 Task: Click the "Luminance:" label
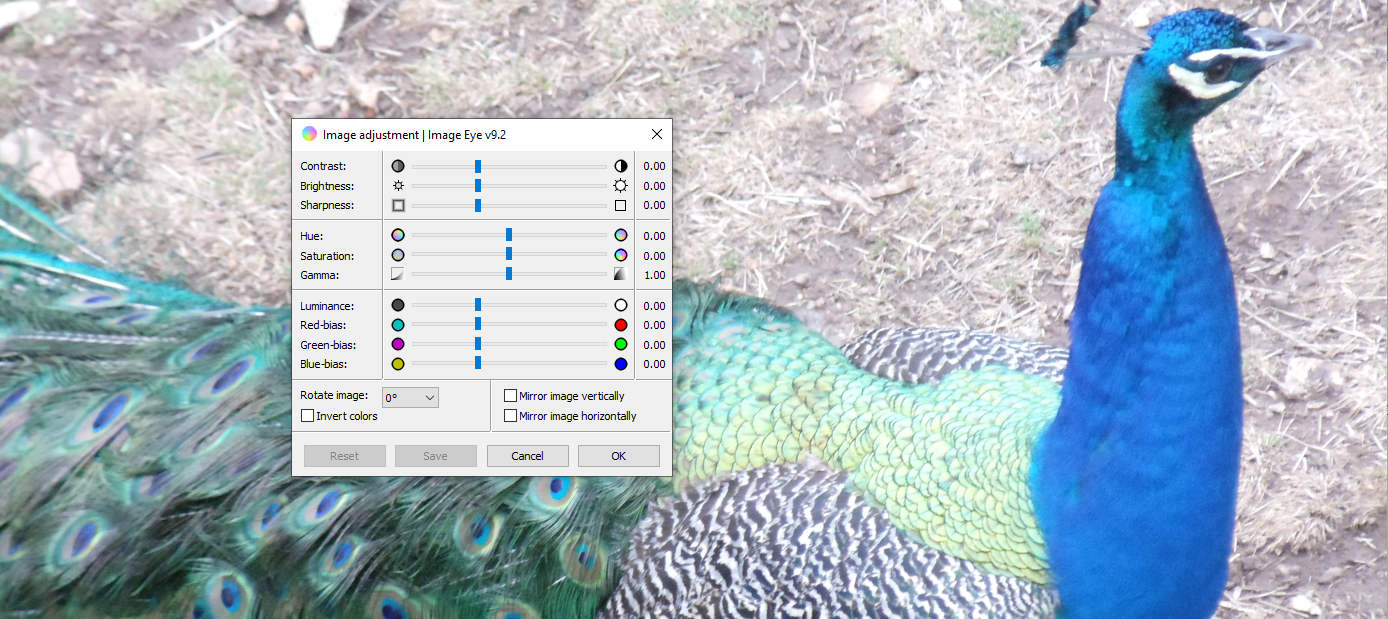click(x=327, y=306)
